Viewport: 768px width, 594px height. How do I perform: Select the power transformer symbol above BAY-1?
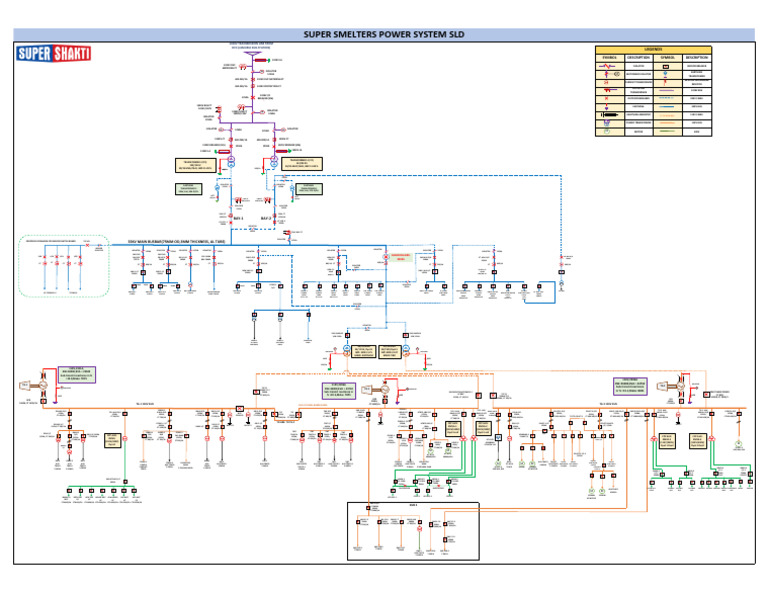point(231,162)
